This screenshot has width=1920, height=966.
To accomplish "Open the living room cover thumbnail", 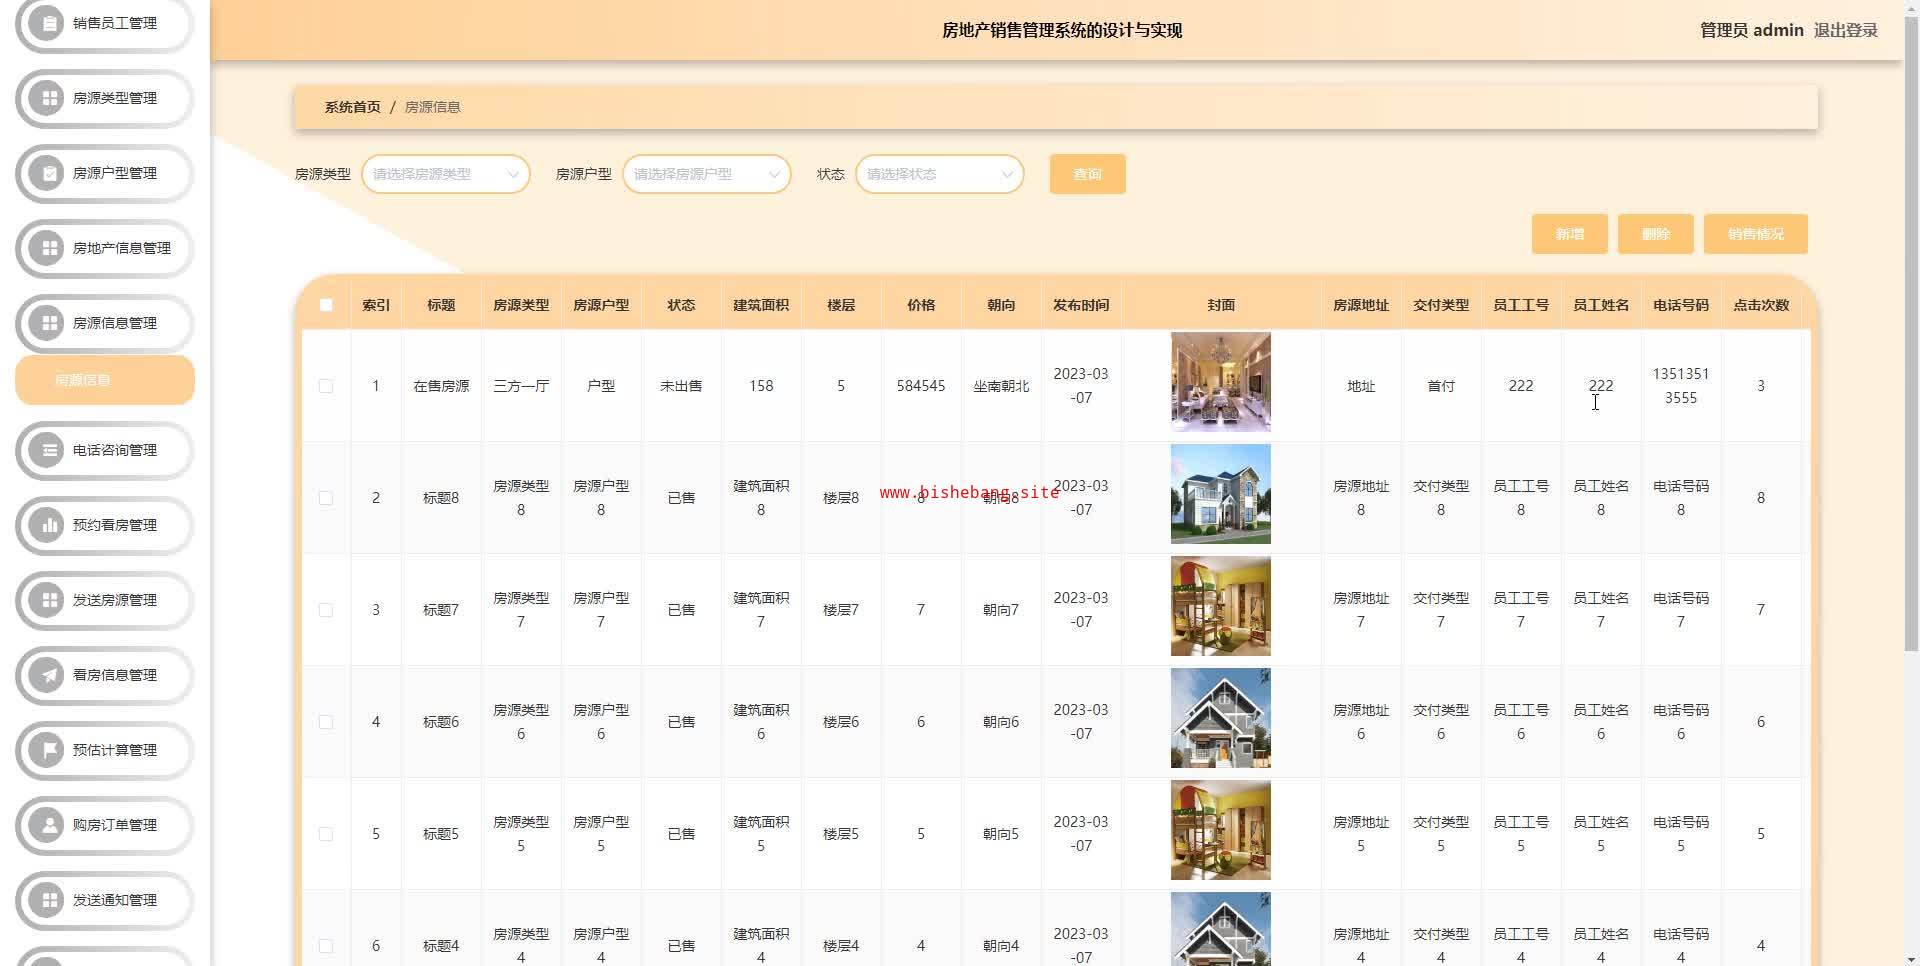I will (x=1220, y=382).
